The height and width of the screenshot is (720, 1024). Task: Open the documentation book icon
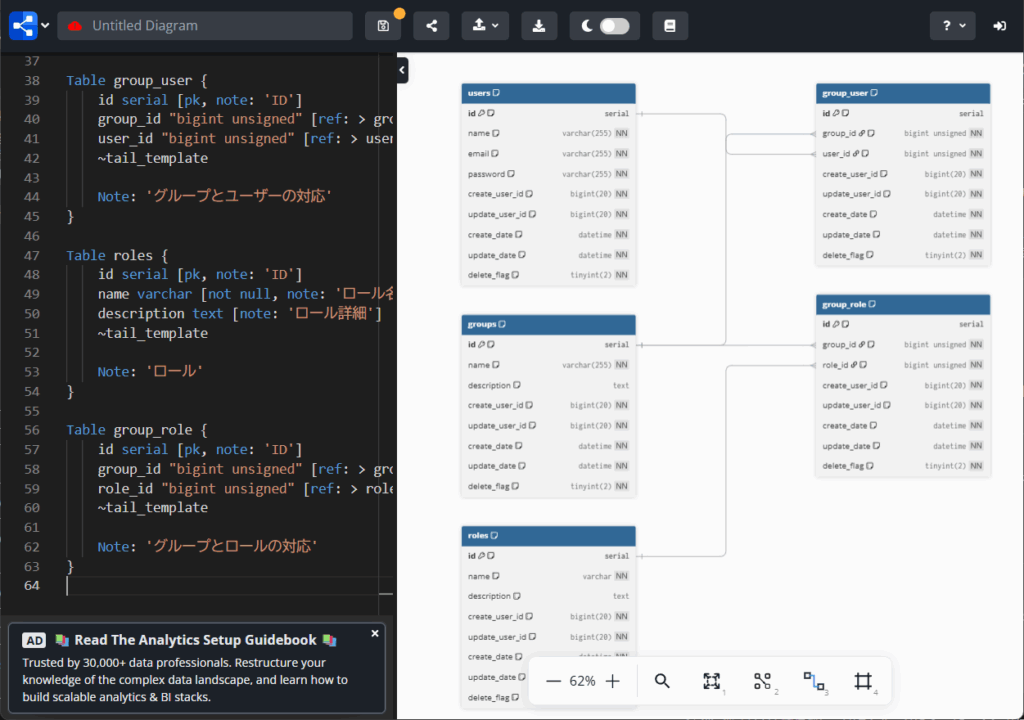[670, 26]
